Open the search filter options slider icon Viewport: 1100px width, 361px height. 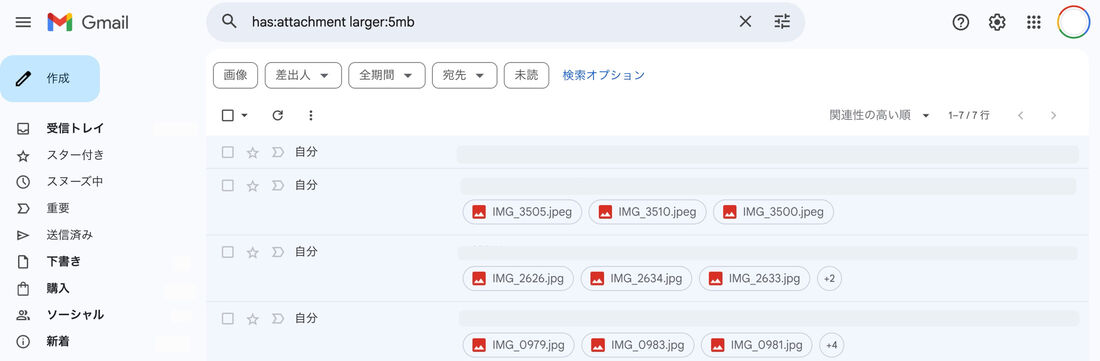tap(782, 22)
